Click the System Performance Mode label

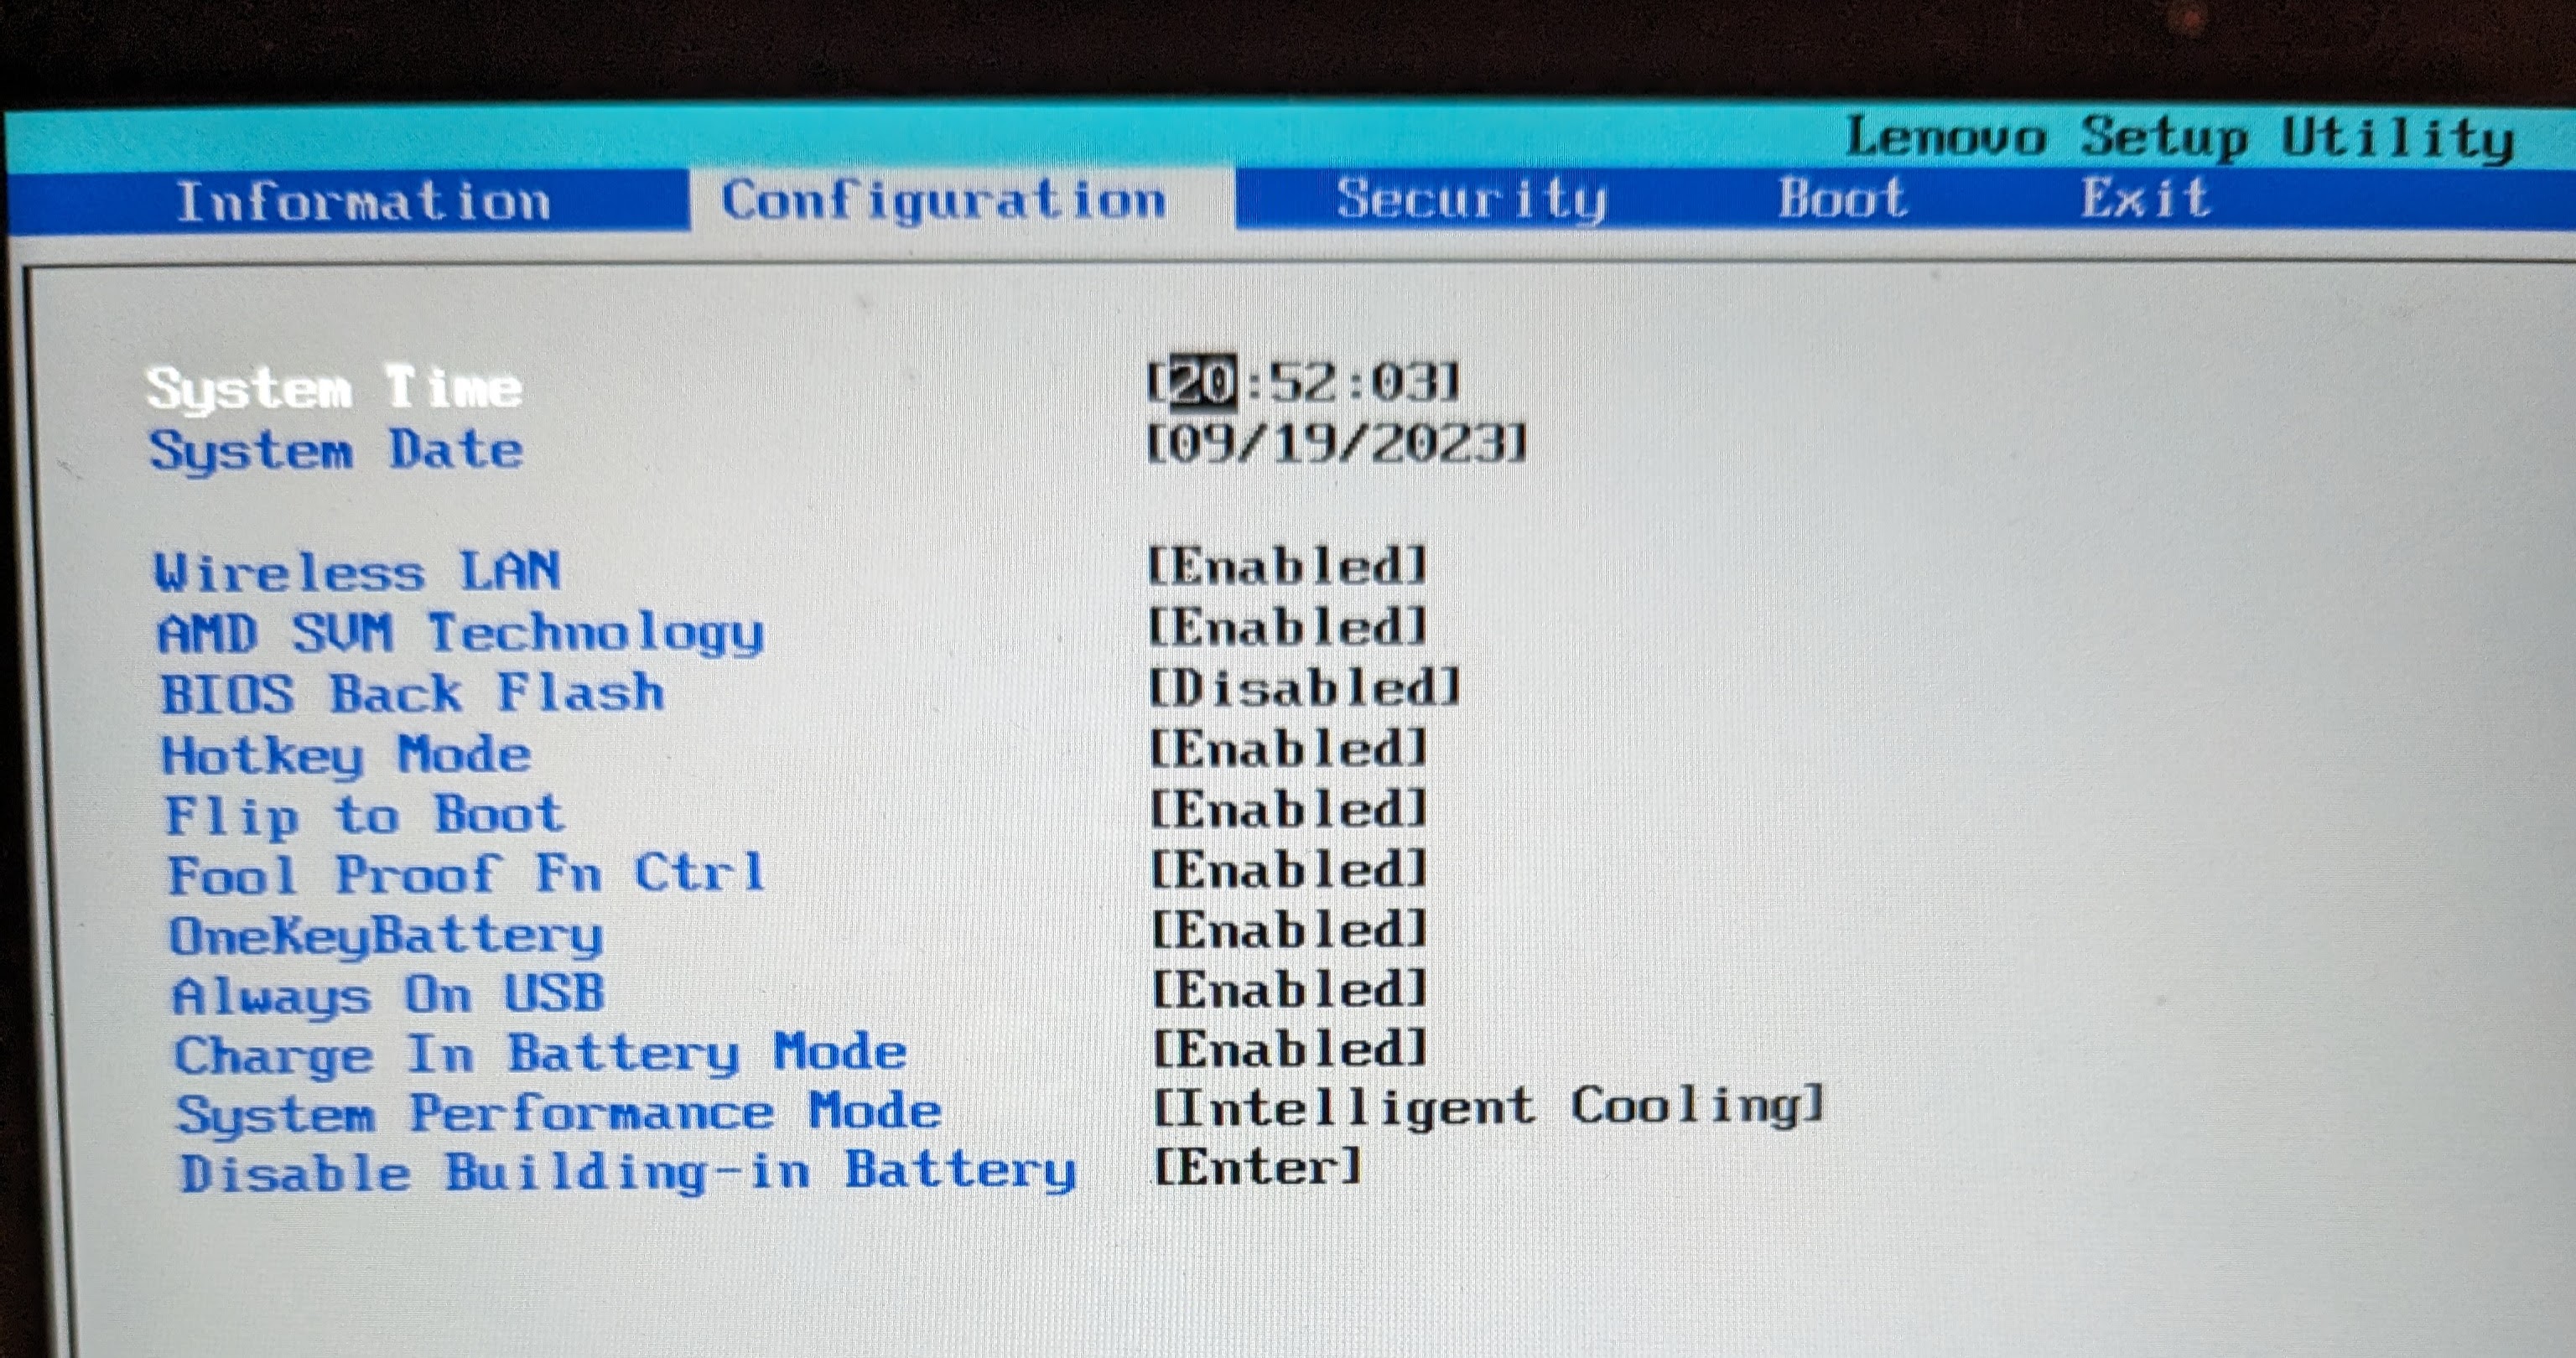558,1113
